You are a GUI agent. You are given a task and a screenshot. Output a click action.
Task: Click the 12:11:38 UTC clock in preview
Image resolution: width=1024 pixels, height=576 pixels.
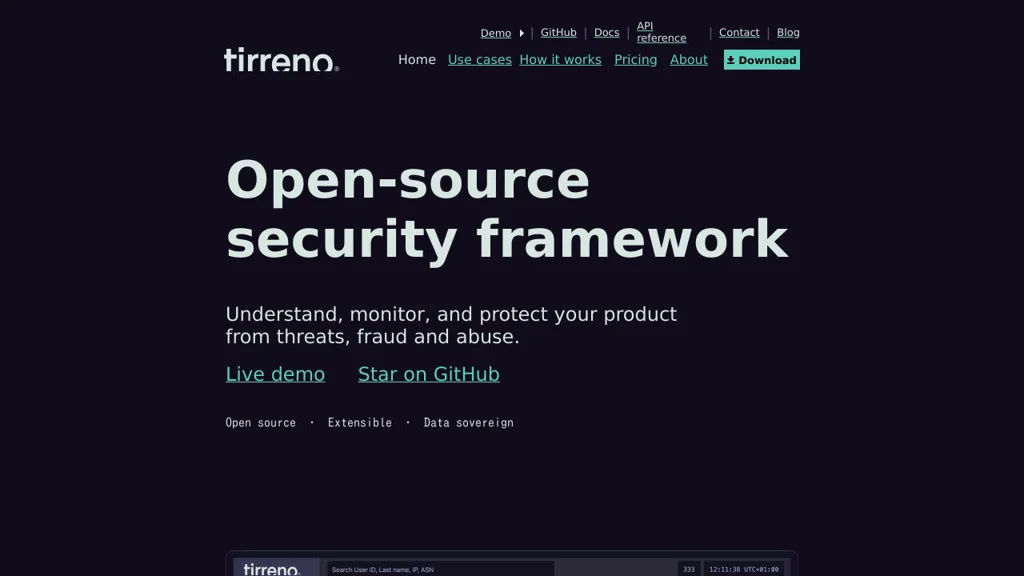click(744, 569)
